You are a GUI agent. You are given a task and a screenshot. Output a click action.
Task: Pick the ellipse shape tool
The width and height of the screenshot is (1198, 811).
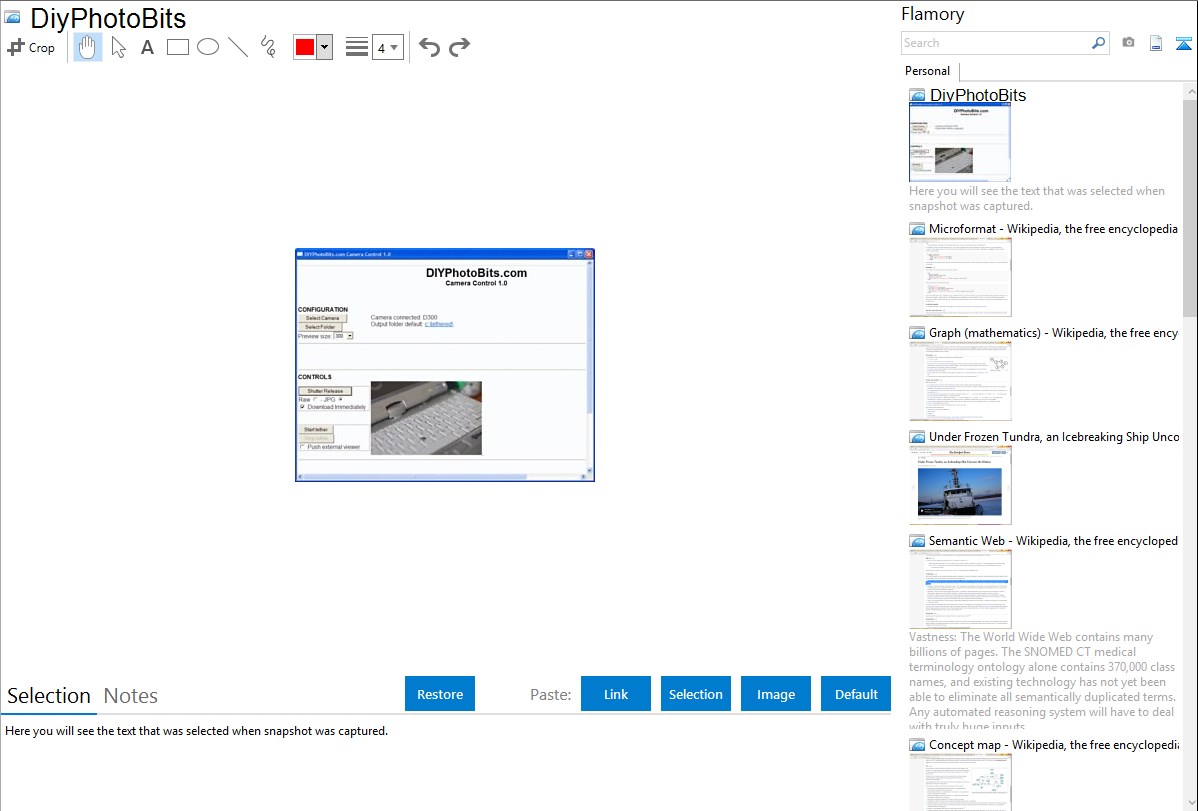pyautogui.click(x=208, y=47)
